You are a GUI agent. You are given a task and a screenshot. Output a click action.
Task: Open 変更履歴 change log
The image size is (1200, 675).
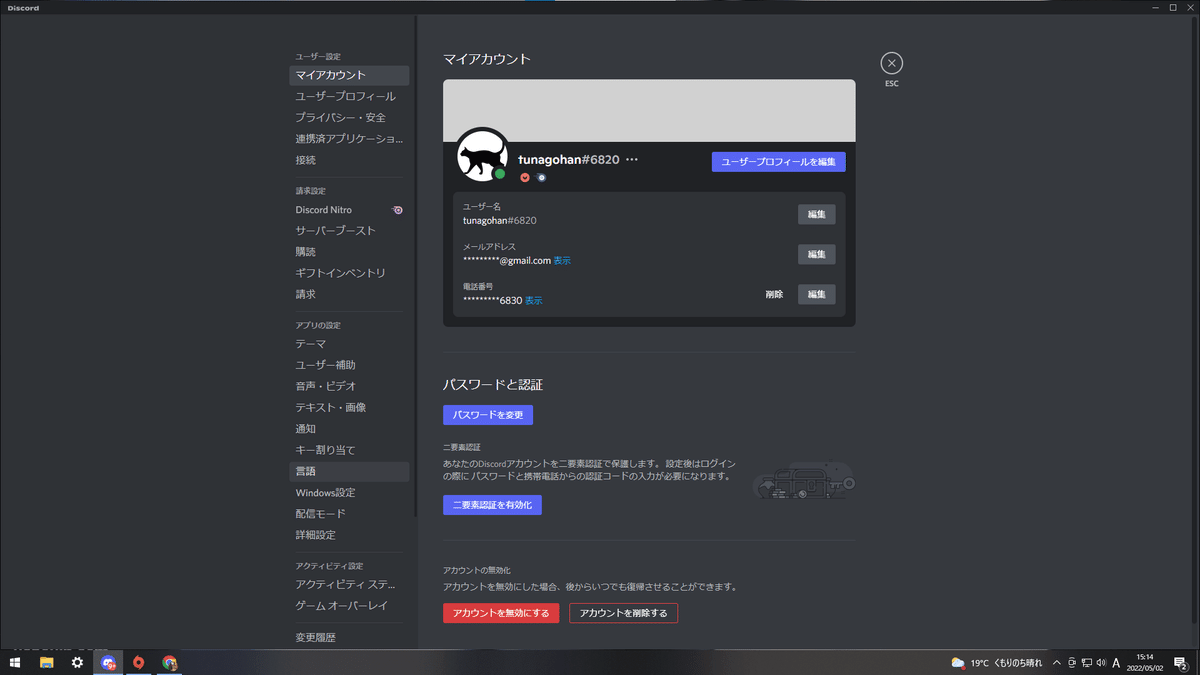(349, 638)
